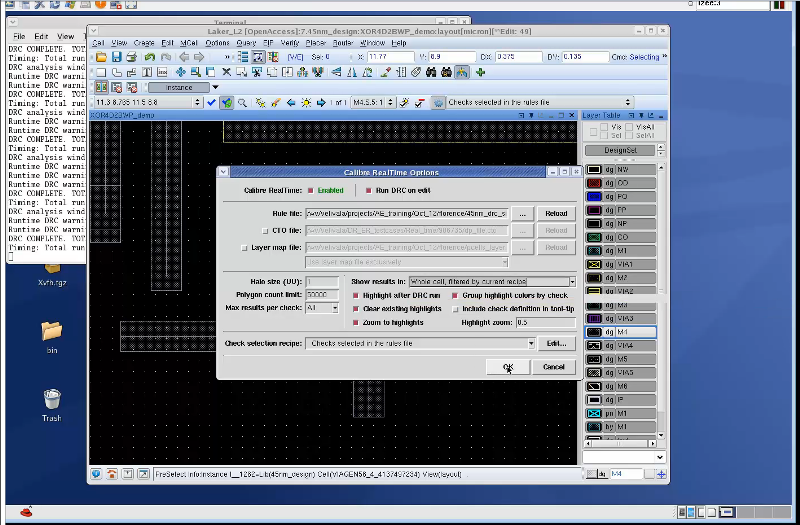Toggle the Calibre RealTime Enabled checkbox
The height and width of the screenshot is (525, 800).
pos(310,190)
